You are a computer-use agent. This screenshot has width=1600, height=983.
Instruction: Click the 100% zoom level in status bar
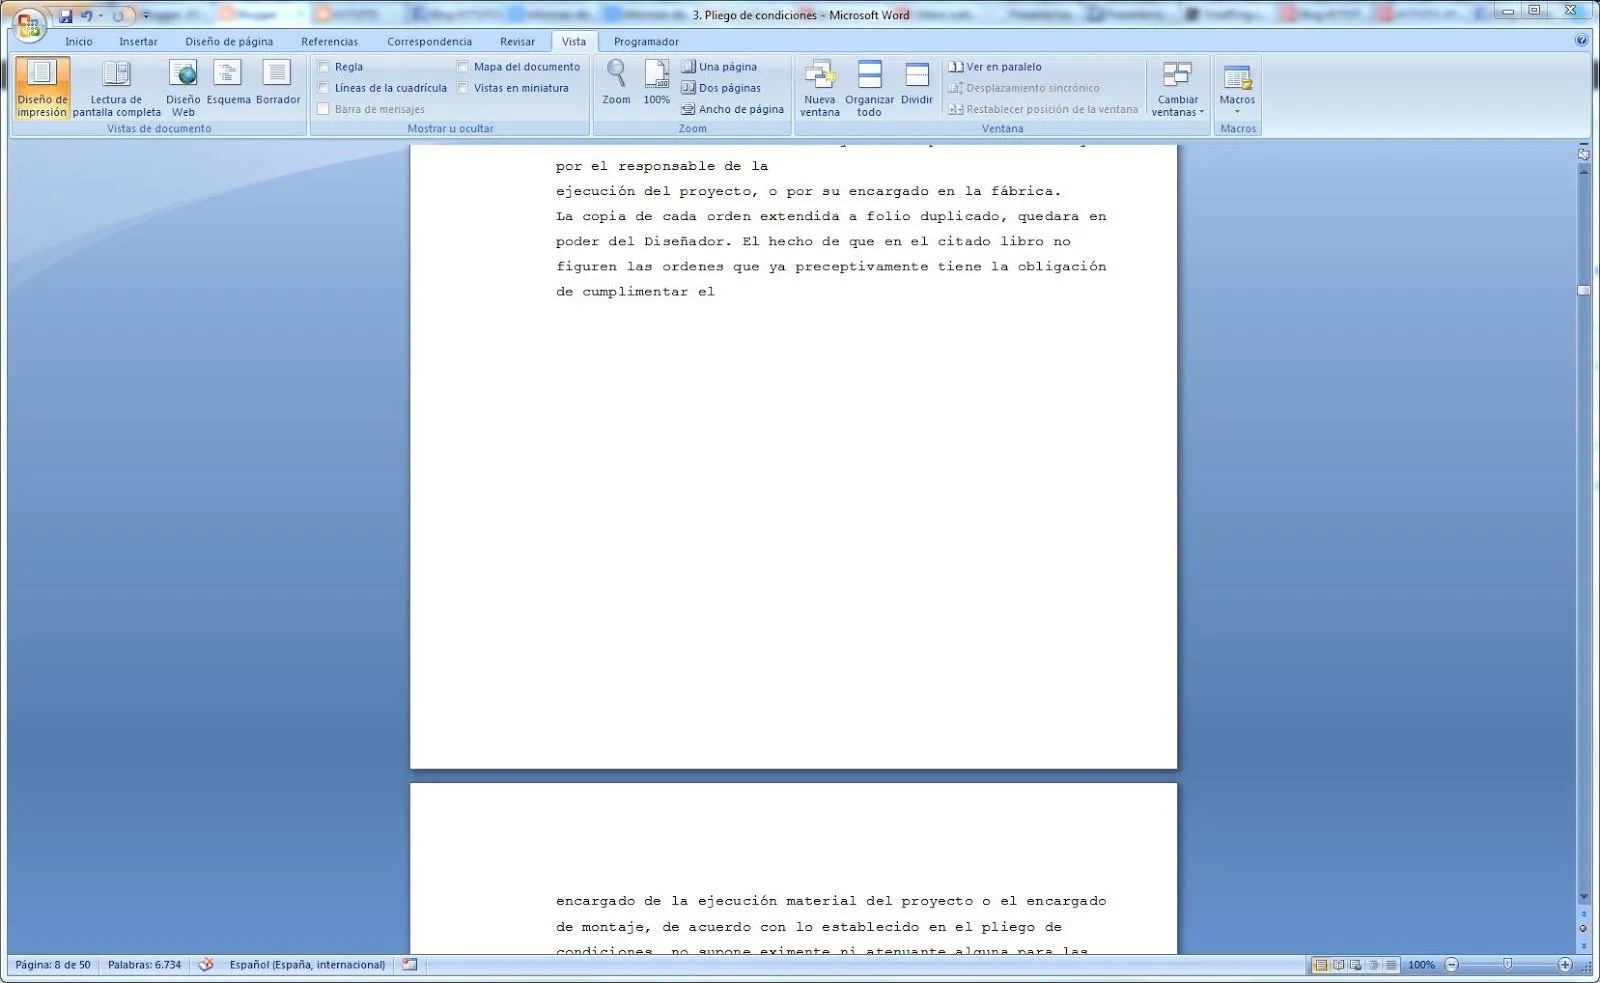(x=1421, y=965)
